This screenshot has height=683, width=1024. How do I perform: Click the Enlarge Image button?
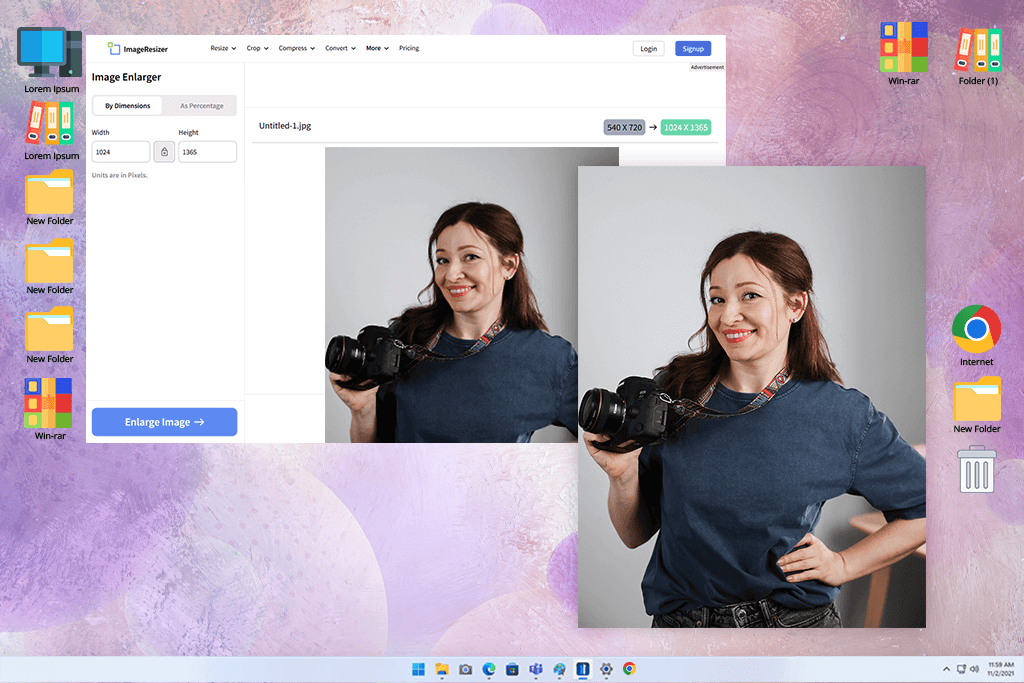point(165,422)
